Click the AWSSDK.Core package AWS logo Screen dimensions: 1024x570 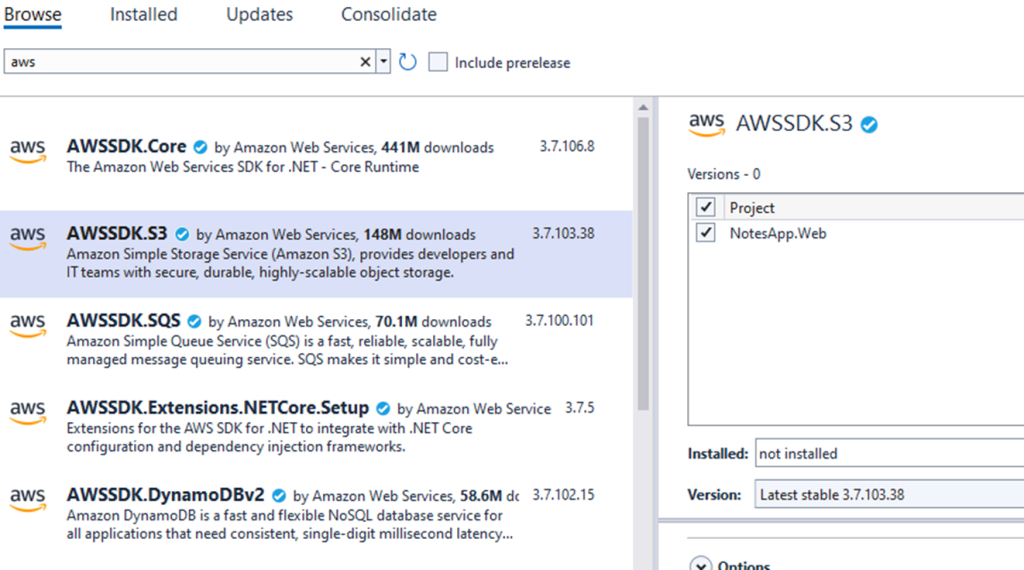pyautogui.click(x=28, y=150)
